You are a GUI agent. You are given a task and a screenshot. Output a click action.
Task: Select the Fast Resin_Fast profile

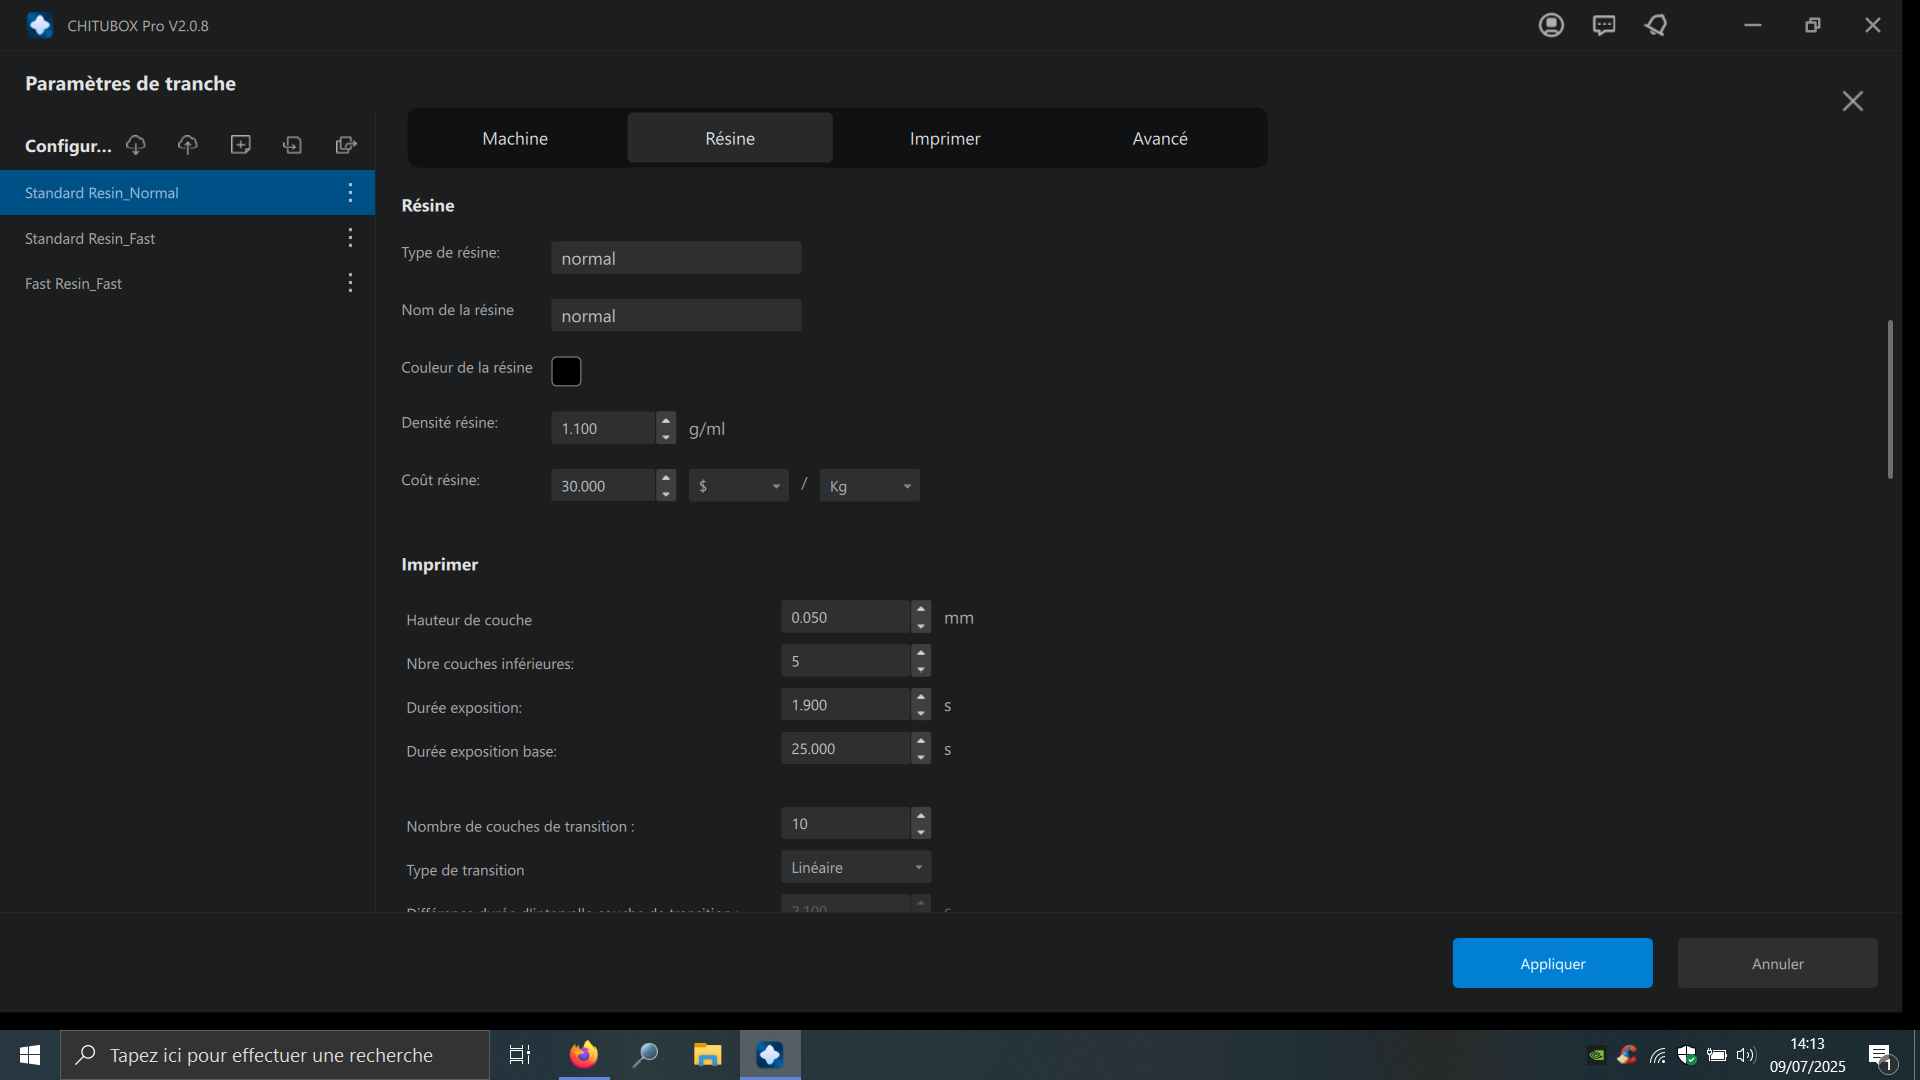pos(187,283)
